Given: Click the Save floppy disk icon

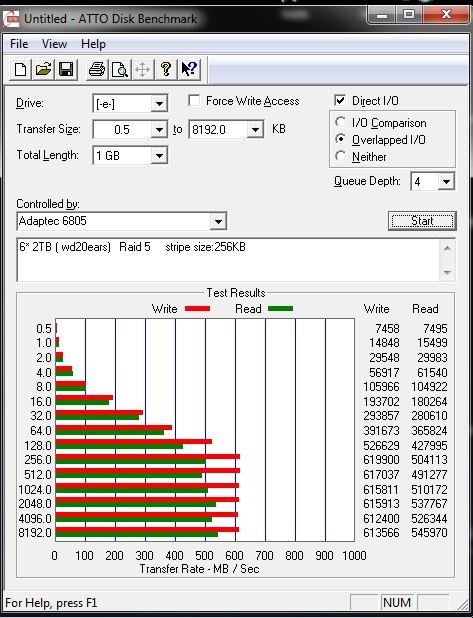Looking at the screenshot, I should (66, 70).
